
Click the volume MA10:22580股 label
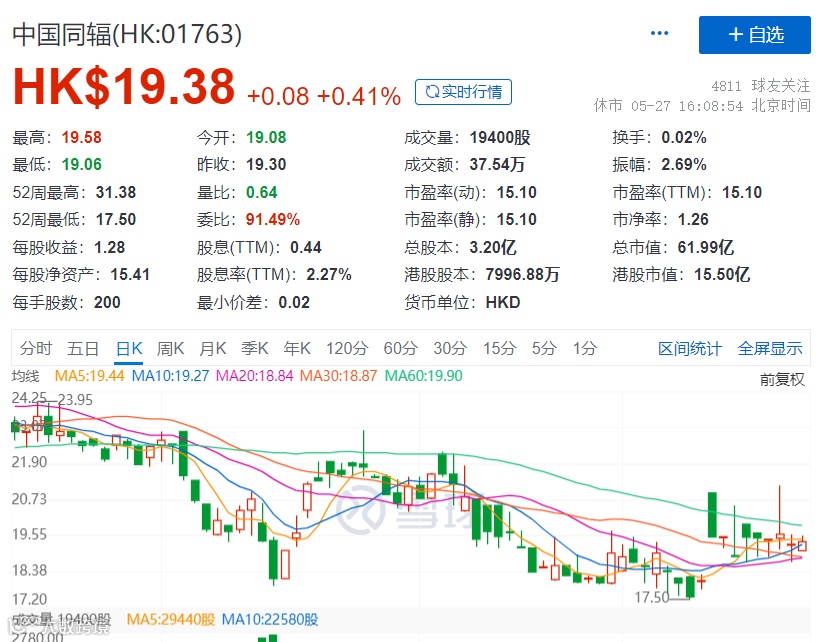[270, 619]
